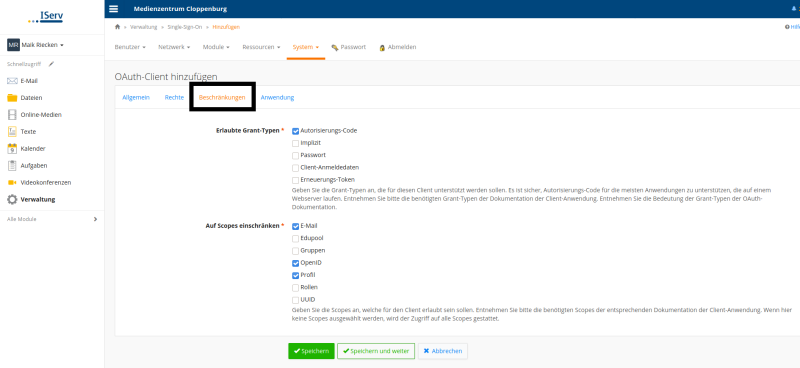Enable Gruppen scope checkbox

[295, 251]
